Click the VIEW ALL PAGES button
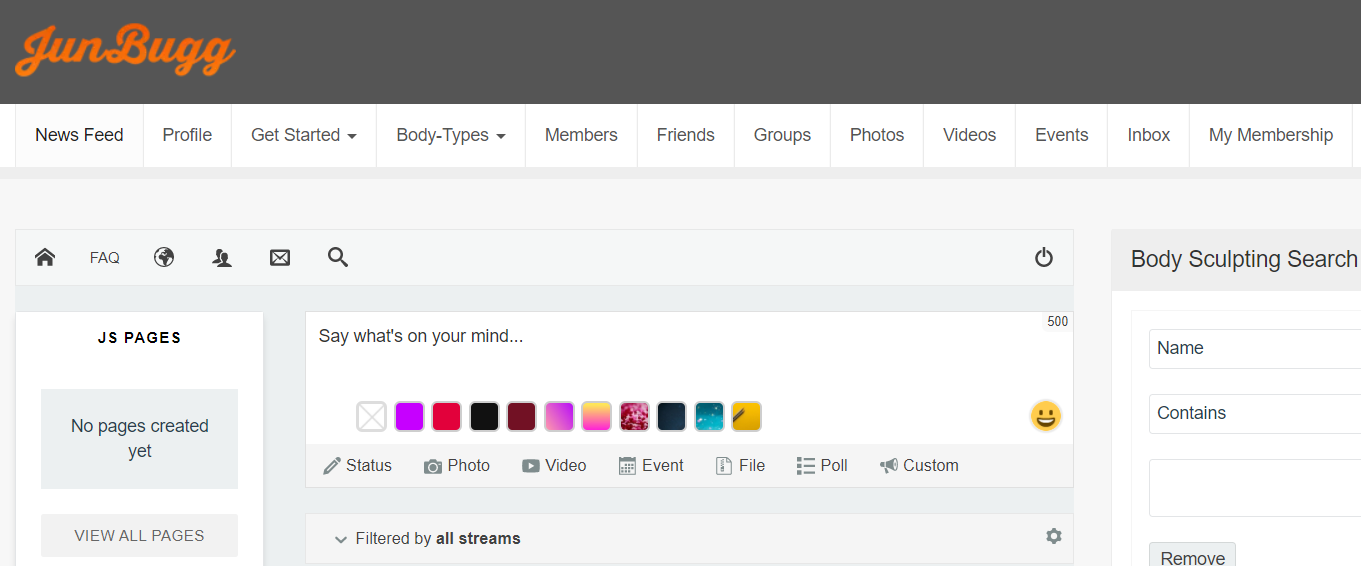Screen dimensions: 1361x566 [x=139, y=536]
